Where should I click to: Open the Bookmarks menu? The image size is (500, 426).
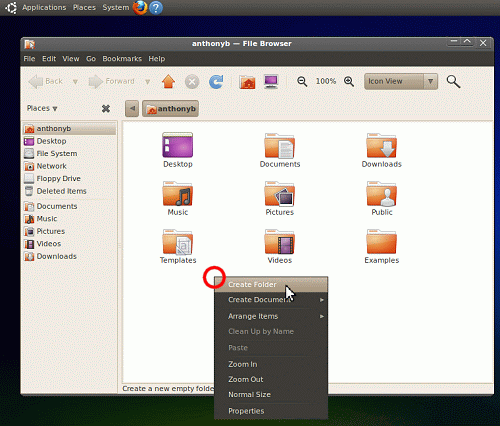tap(122, 59)
